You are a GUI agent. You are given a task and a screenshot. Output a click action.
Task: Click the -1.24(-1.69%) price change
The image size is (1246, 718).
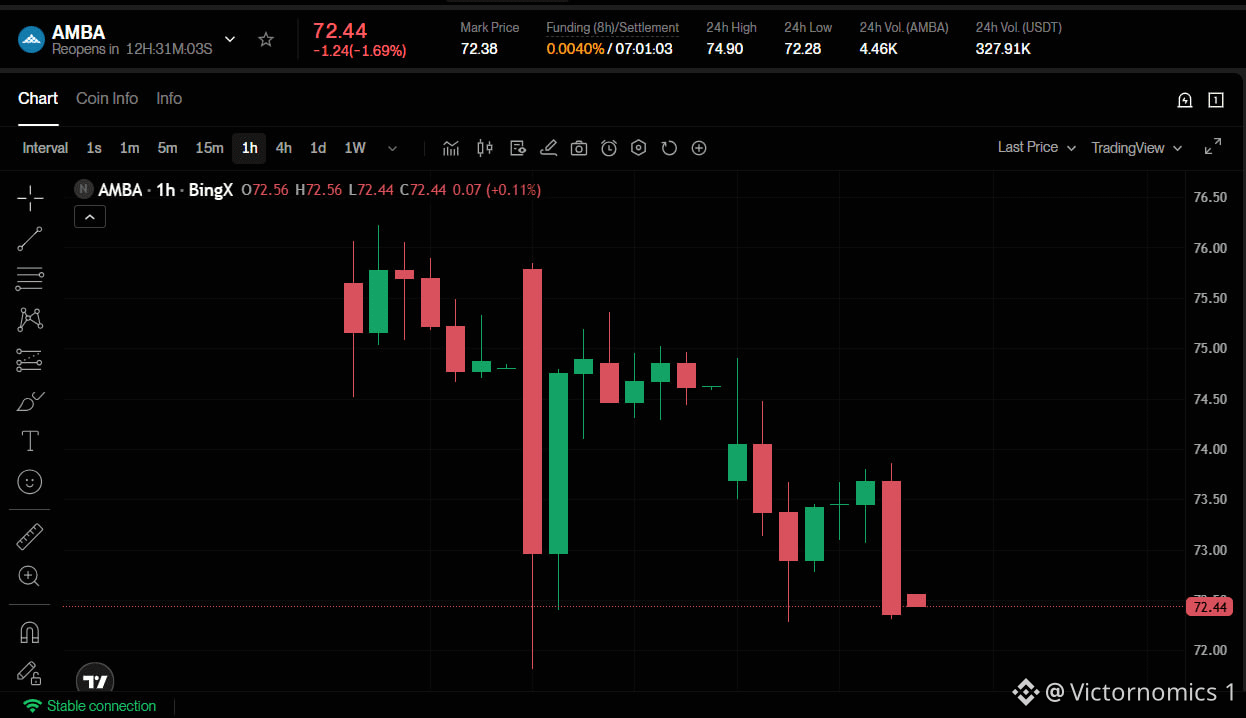pyautogui.click(x=360, y=51)
